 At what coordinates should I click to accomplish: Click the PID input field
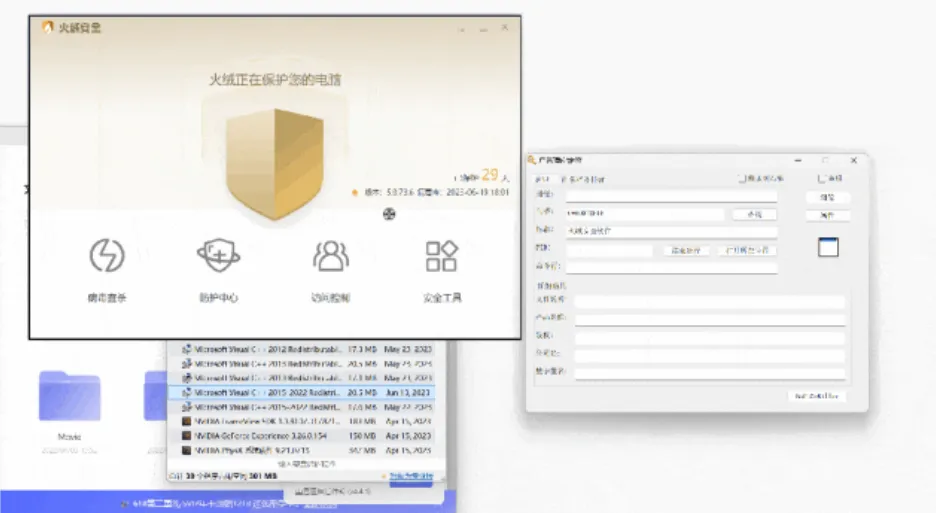pos(609,250)
